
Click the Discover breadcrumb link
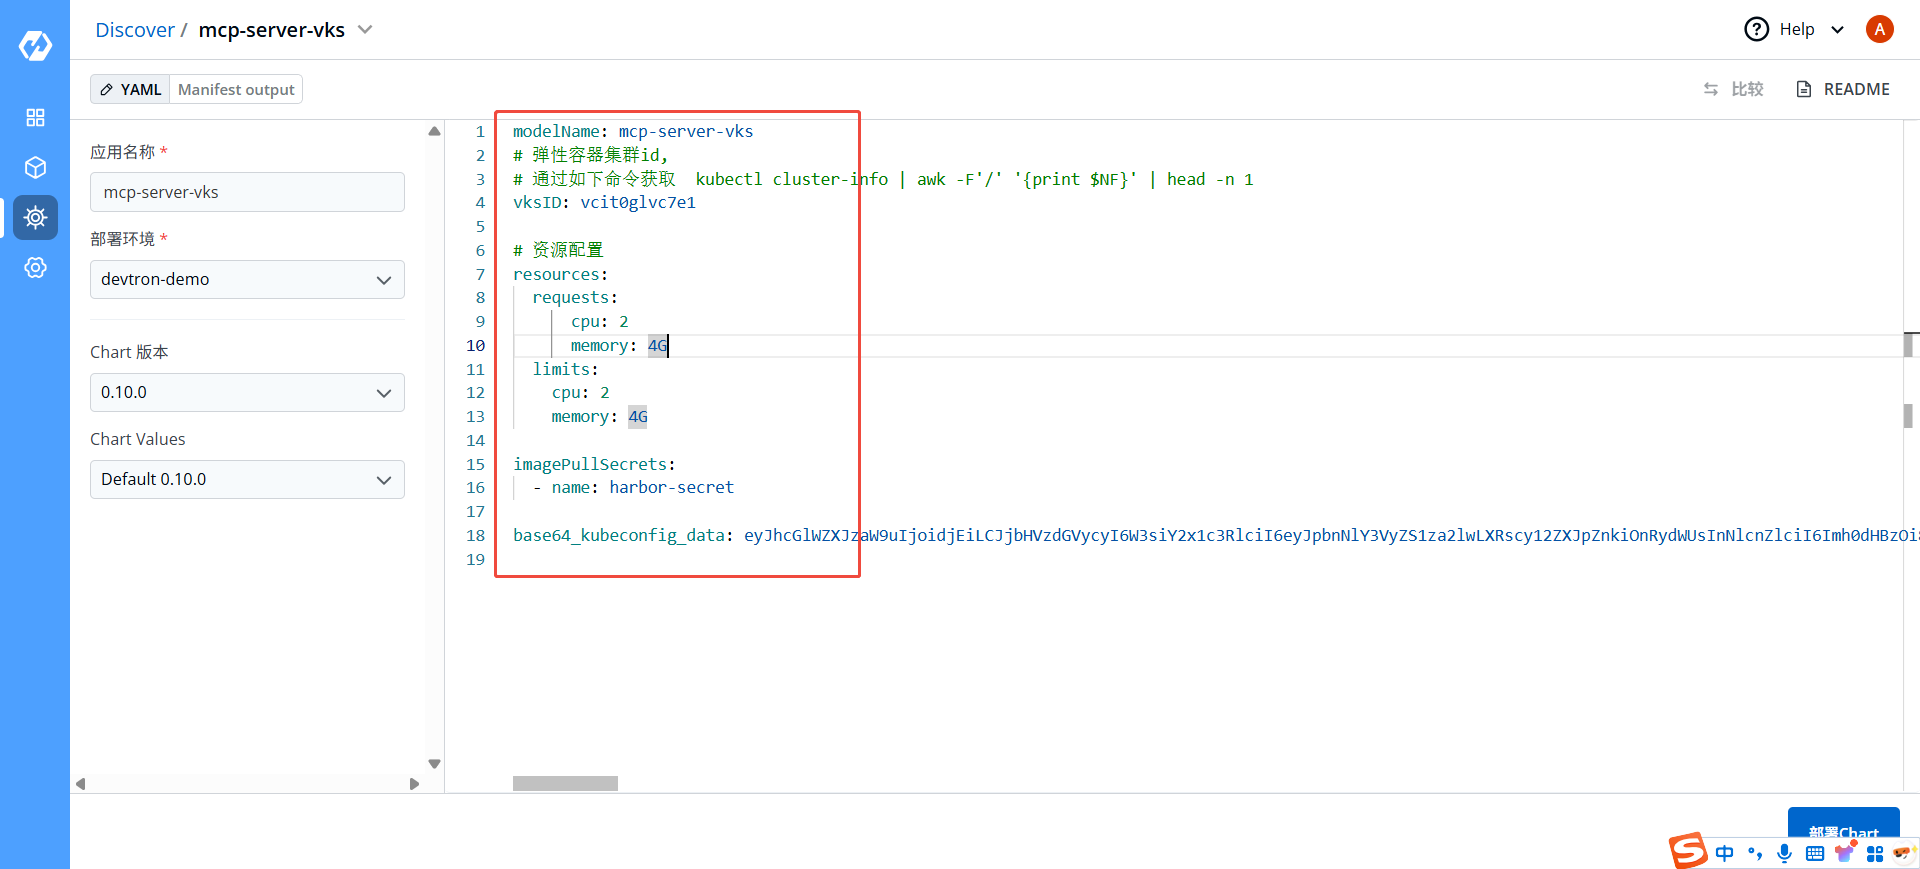(x=135, y=30)
